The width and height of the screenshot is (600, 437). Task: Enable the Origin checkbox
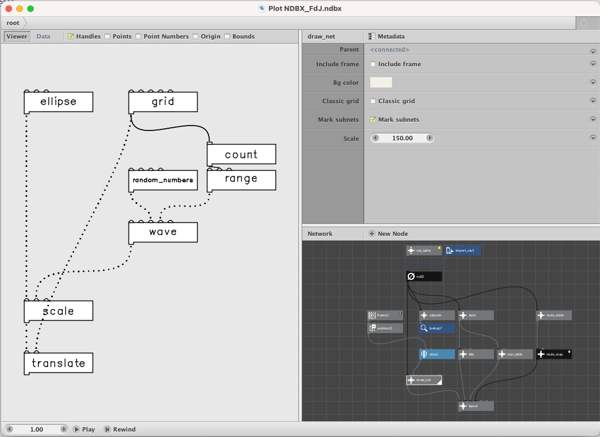coord(196,36)
